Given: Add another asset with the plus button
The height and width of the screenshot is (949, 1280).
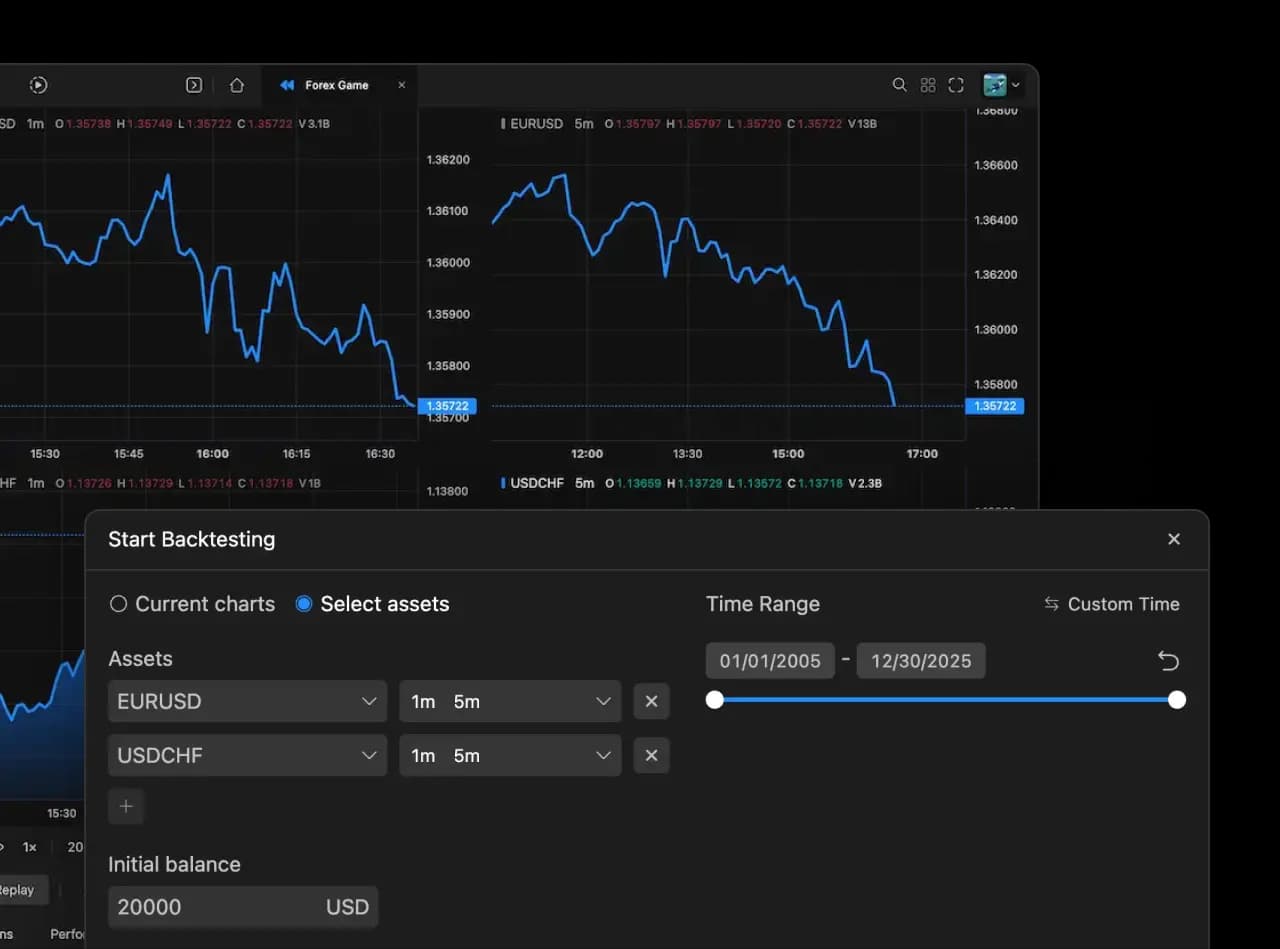Looking at the screenshot, I should click(126, 806).
